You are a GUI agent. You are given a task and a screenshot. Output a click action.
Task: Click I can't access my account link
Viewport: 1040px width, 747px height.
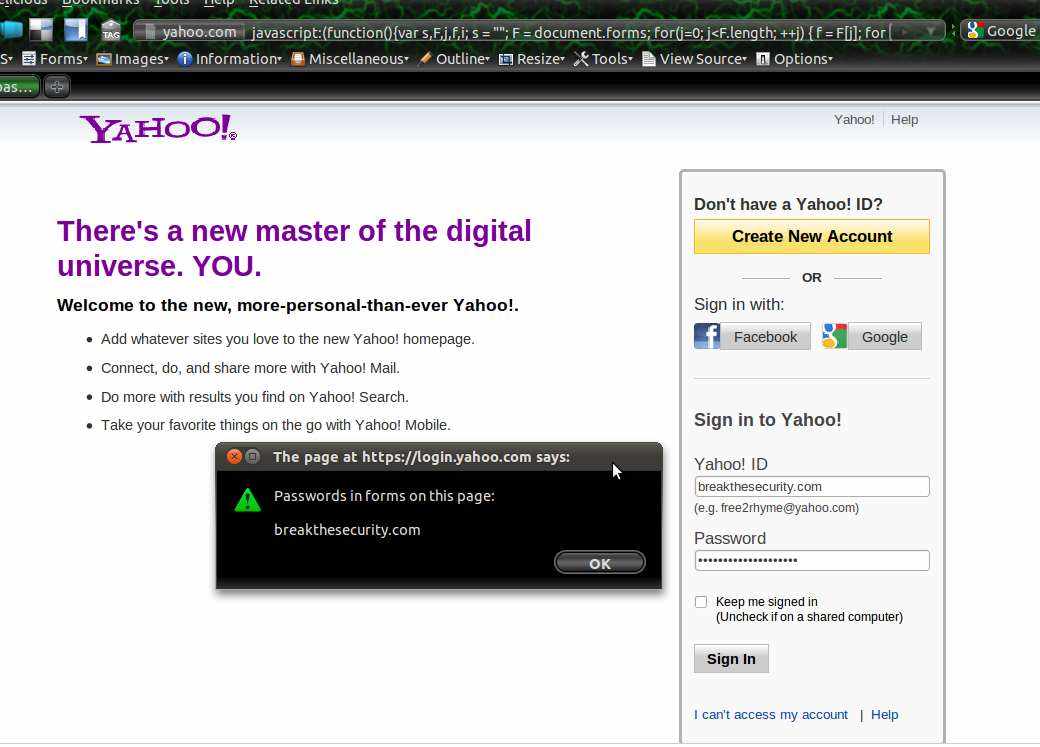pos(771,714)
